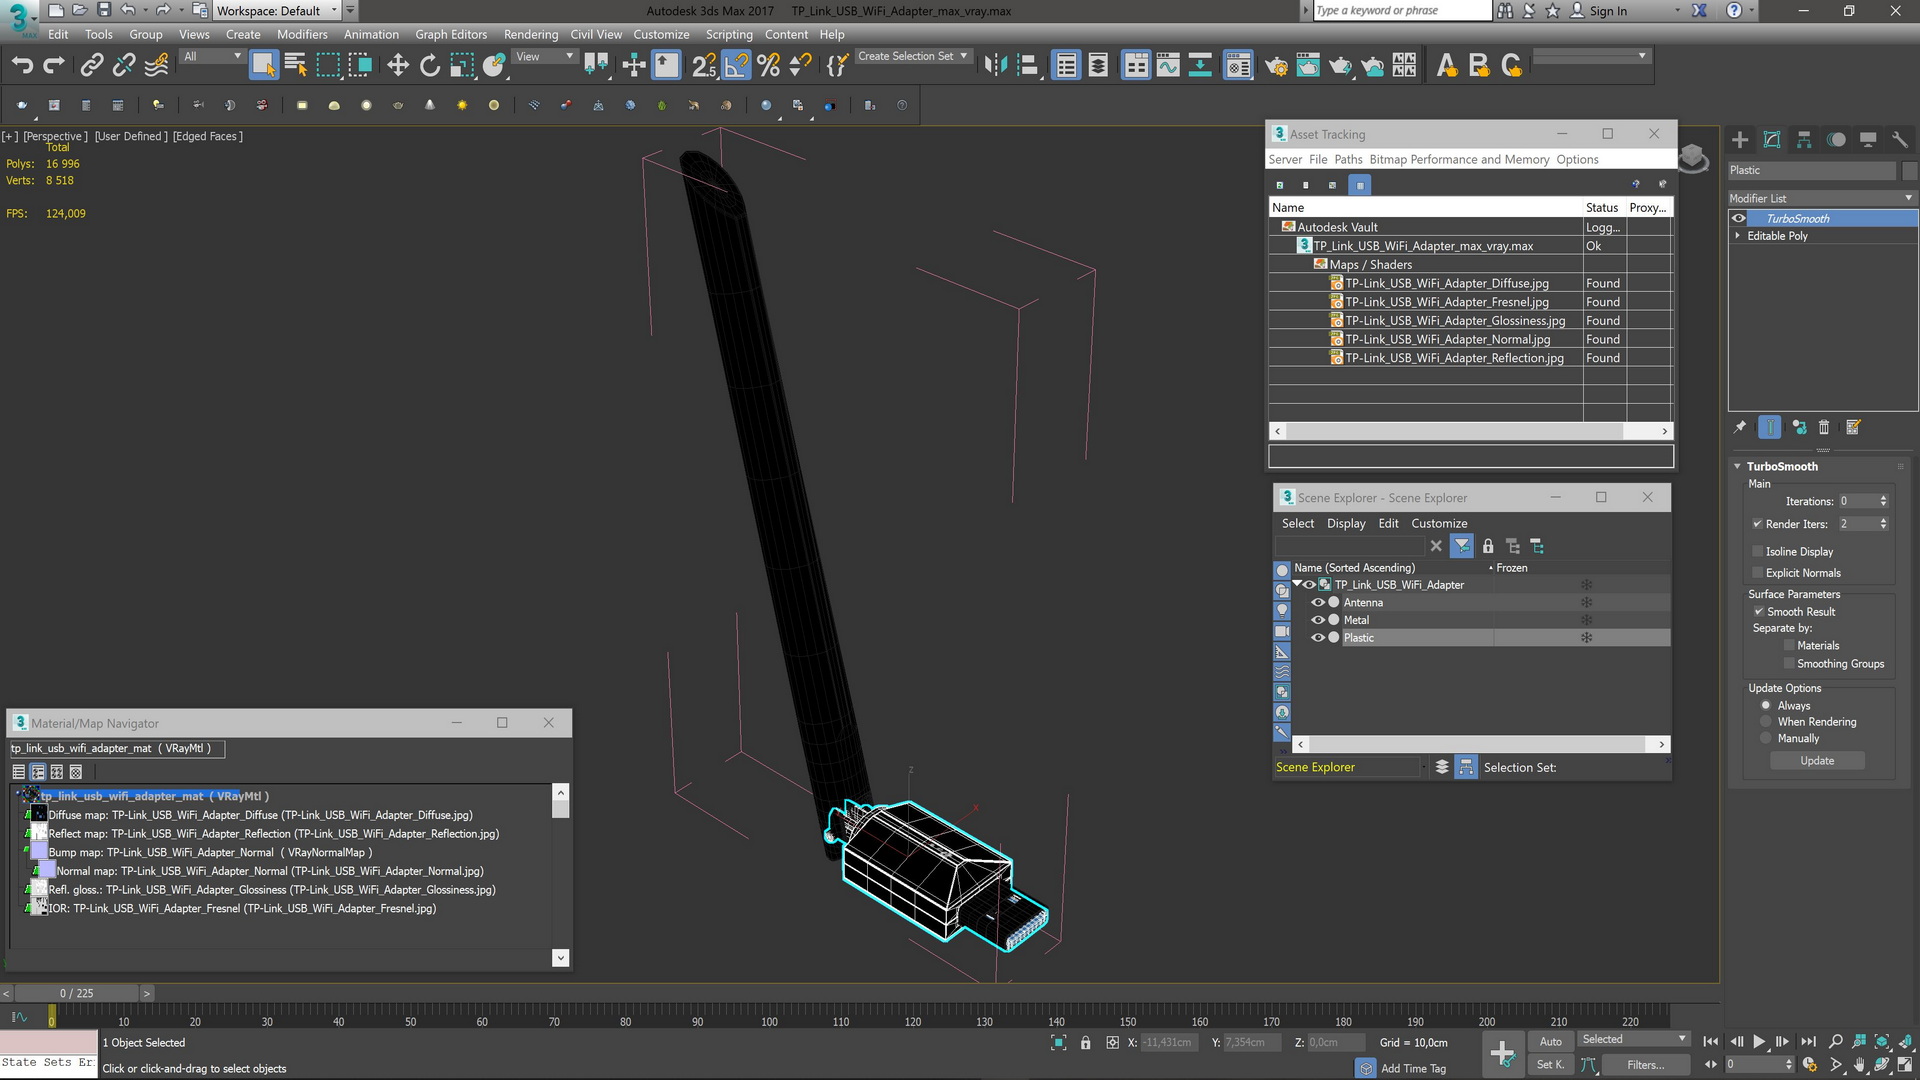This screenshot has height=1080, width=1920.
Task: Select the When Rendering update option
Action: [1766, 722]
